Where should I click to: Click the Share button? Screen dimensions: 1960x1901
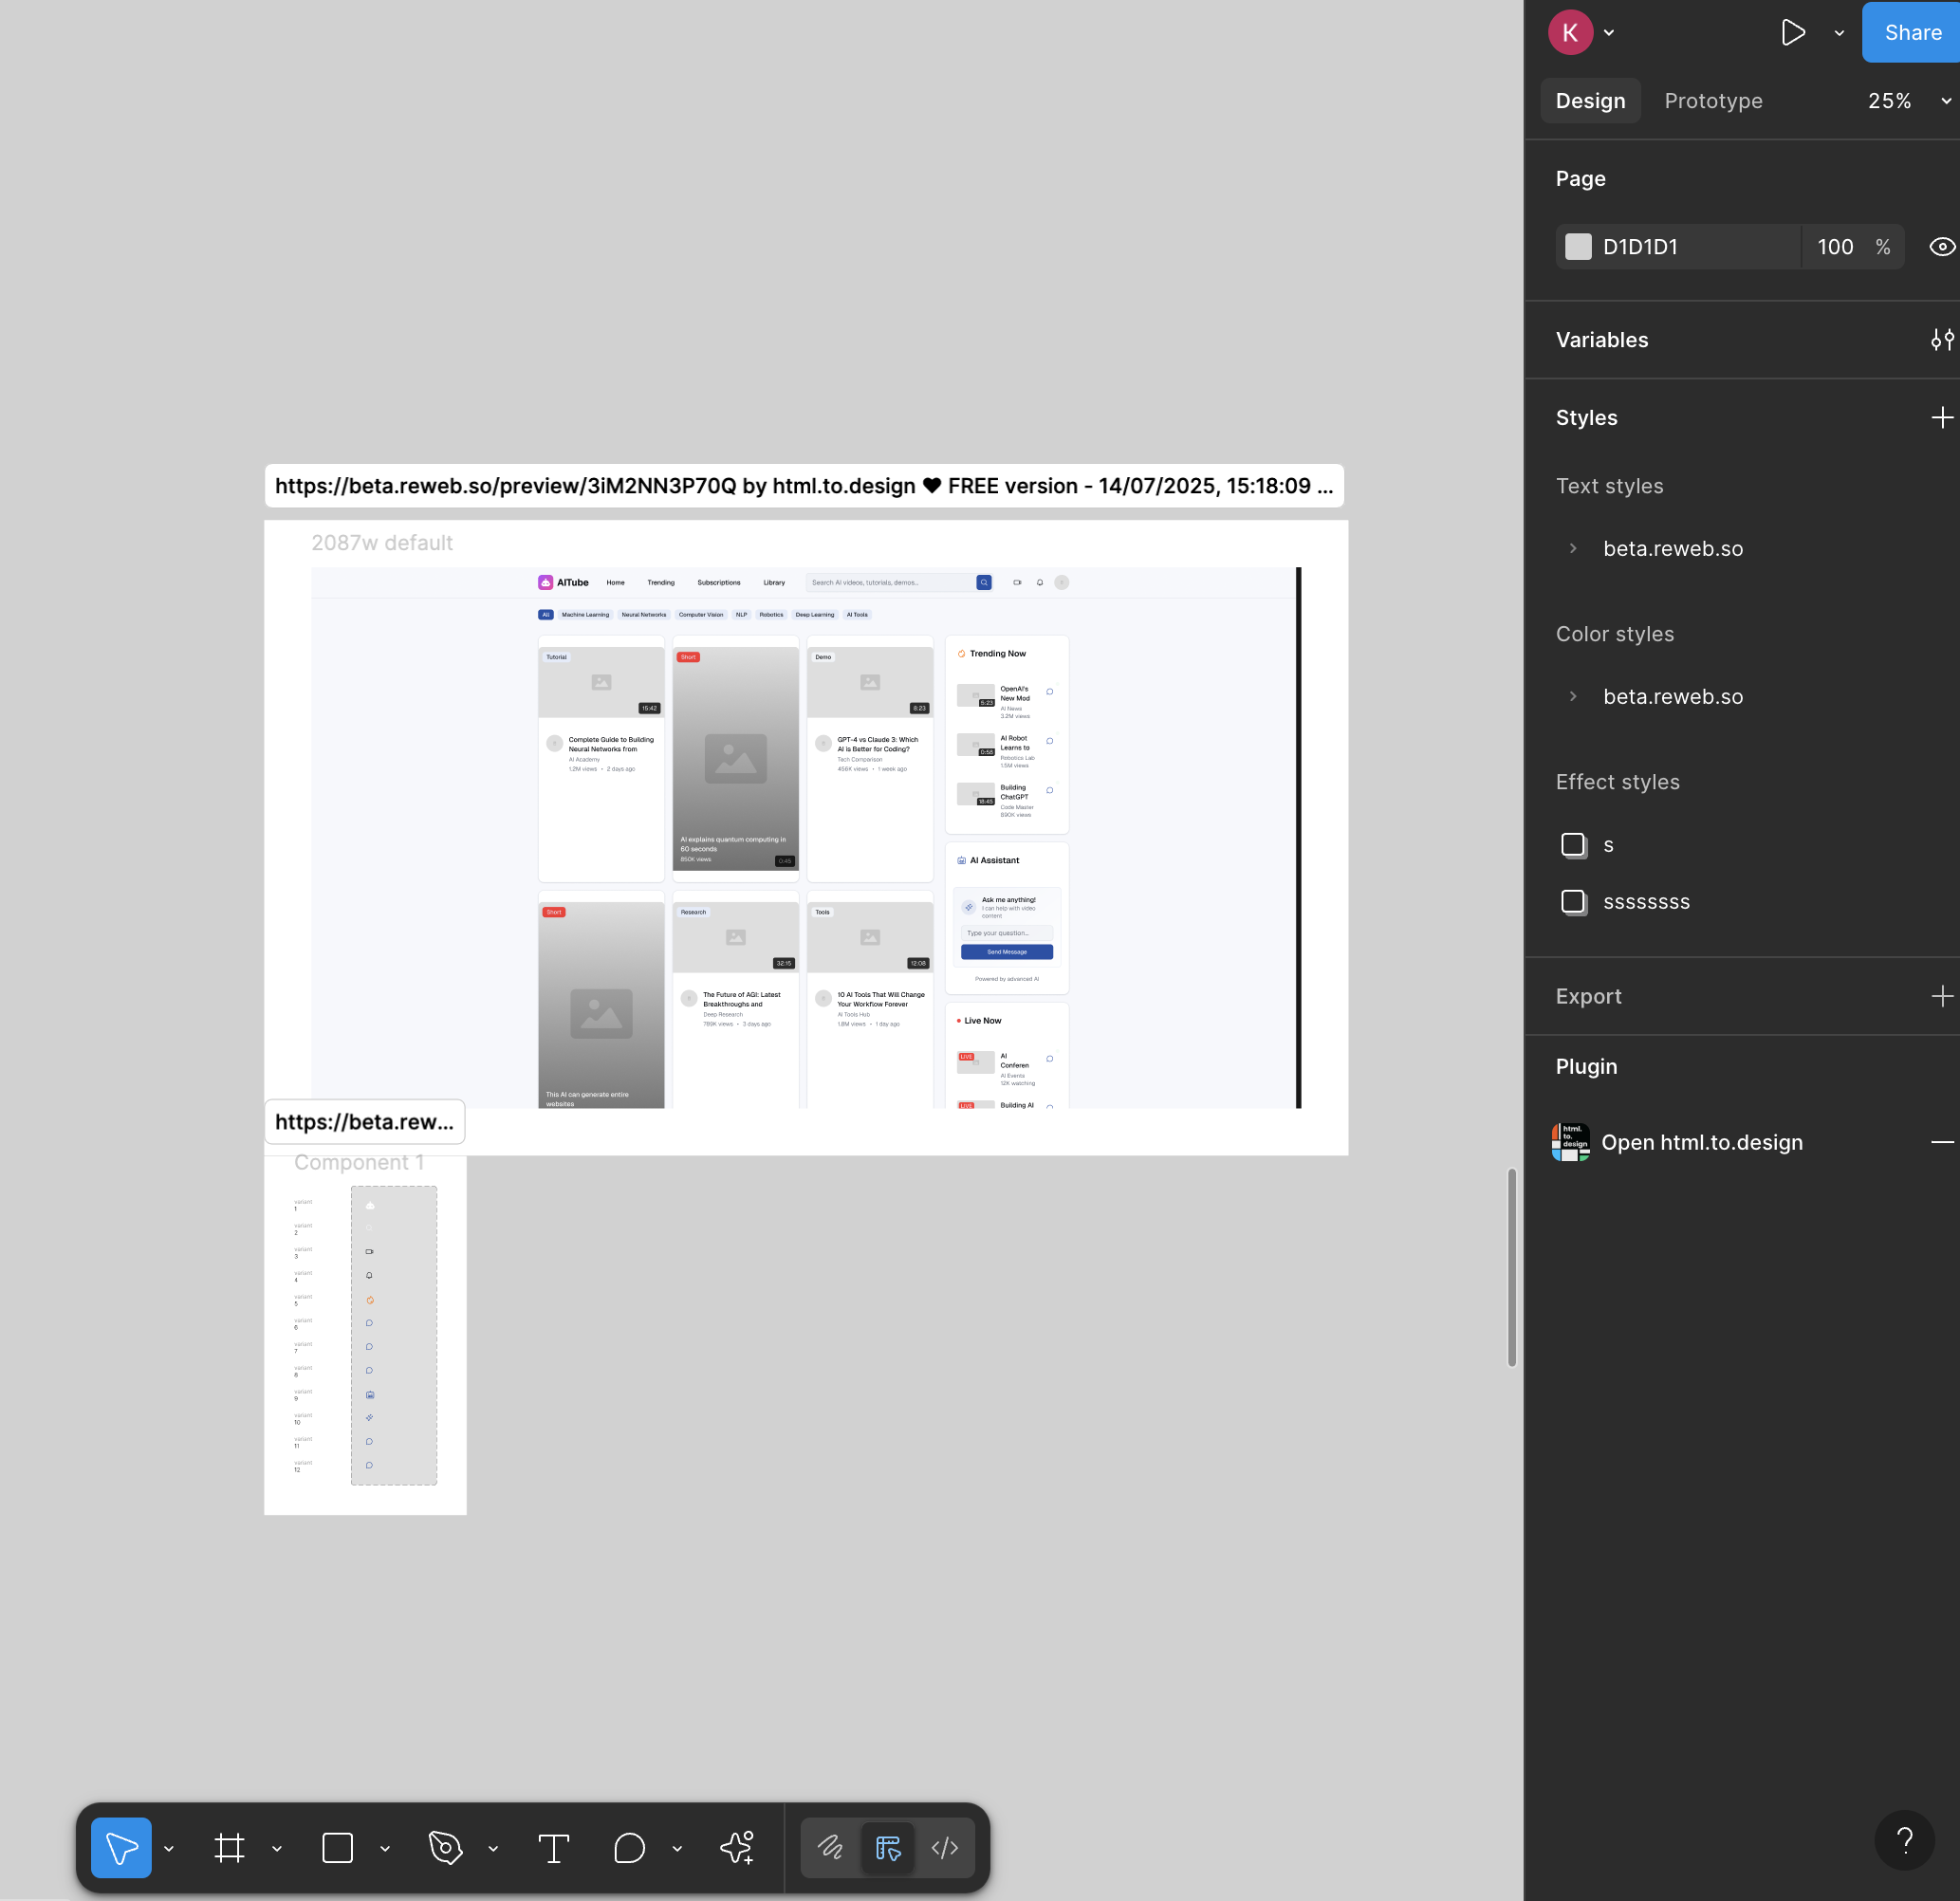click(1912, 33)
